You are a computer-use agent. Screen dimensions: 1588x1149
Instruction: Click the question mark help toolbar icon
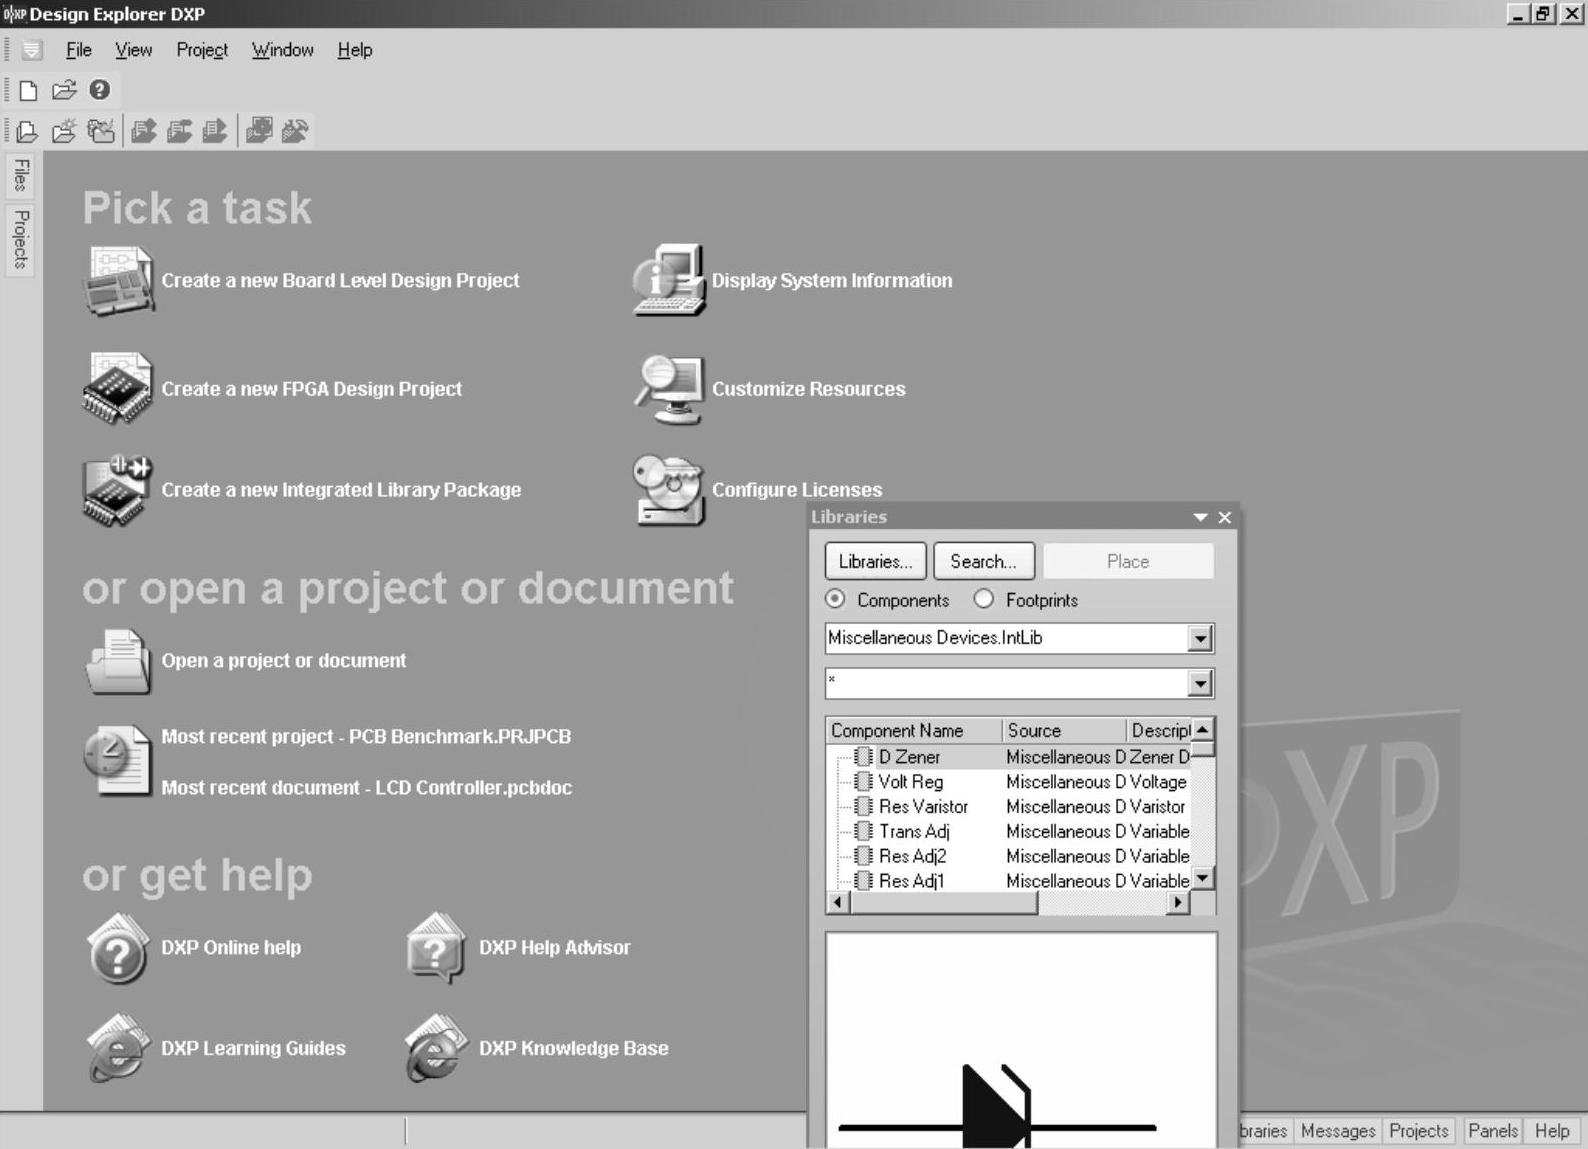[x=99, y=90]
